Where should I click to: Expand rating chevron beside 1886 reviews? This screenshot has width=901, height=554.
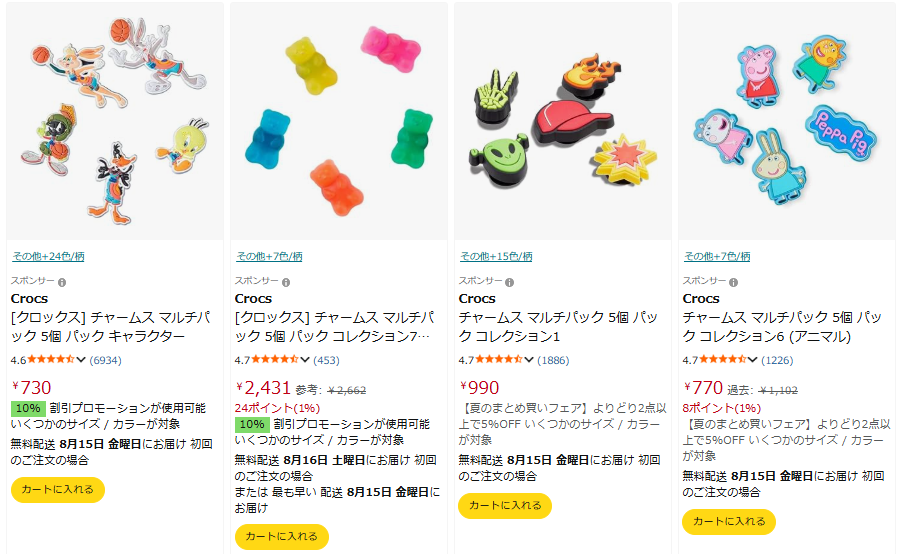529,360
